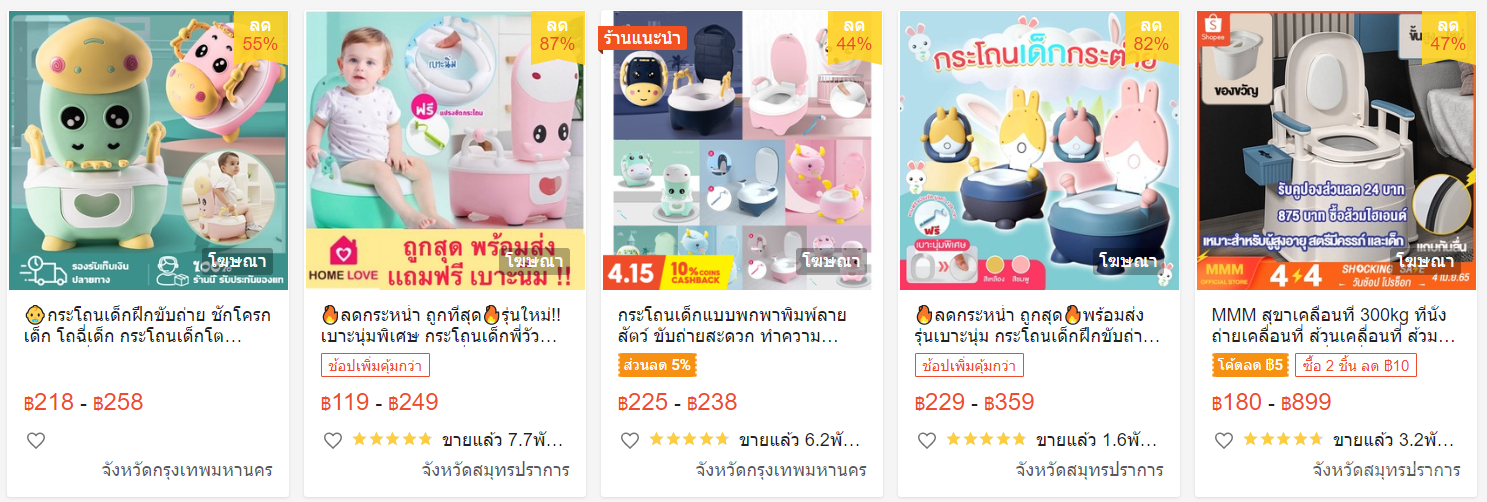Click the 82% discount ribbon
This screenshot has width=1487, height=502.
pyautogui.click(x=1151, y=35)
